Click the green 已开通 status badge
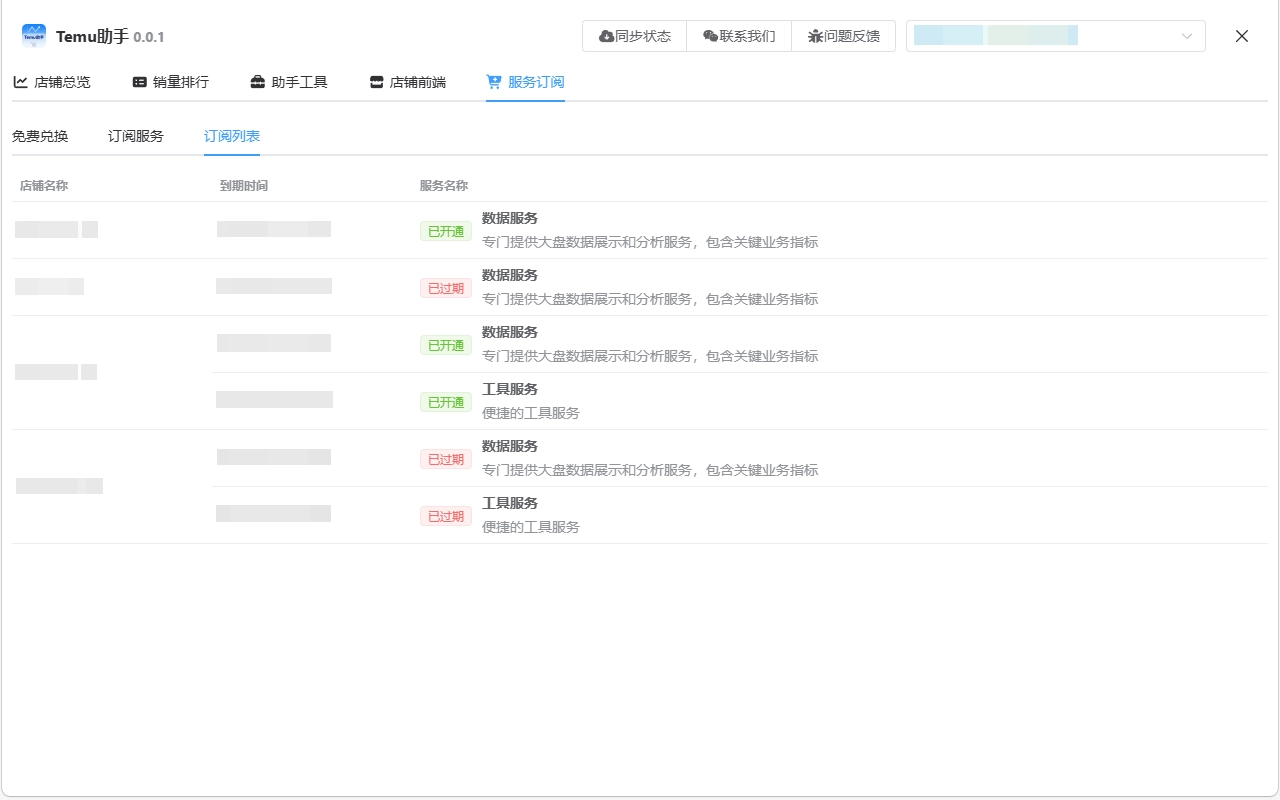The width and height of the screenshot is (1280, 800). coord(444,230)
